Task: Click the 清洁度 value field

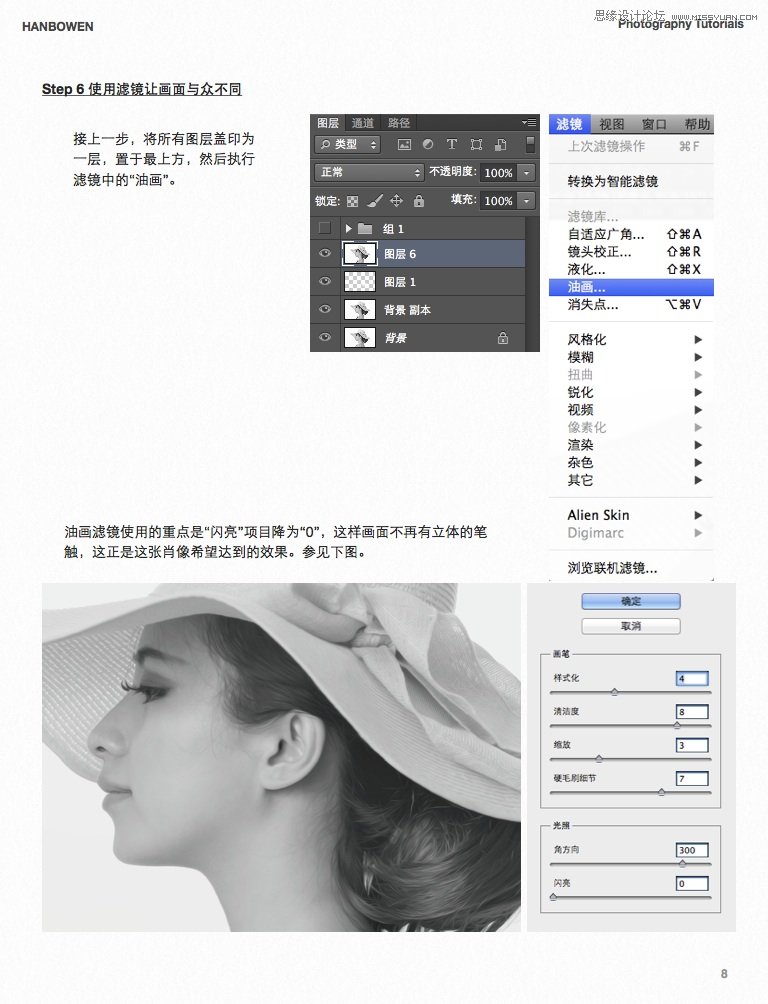Action: coord(692,711)
